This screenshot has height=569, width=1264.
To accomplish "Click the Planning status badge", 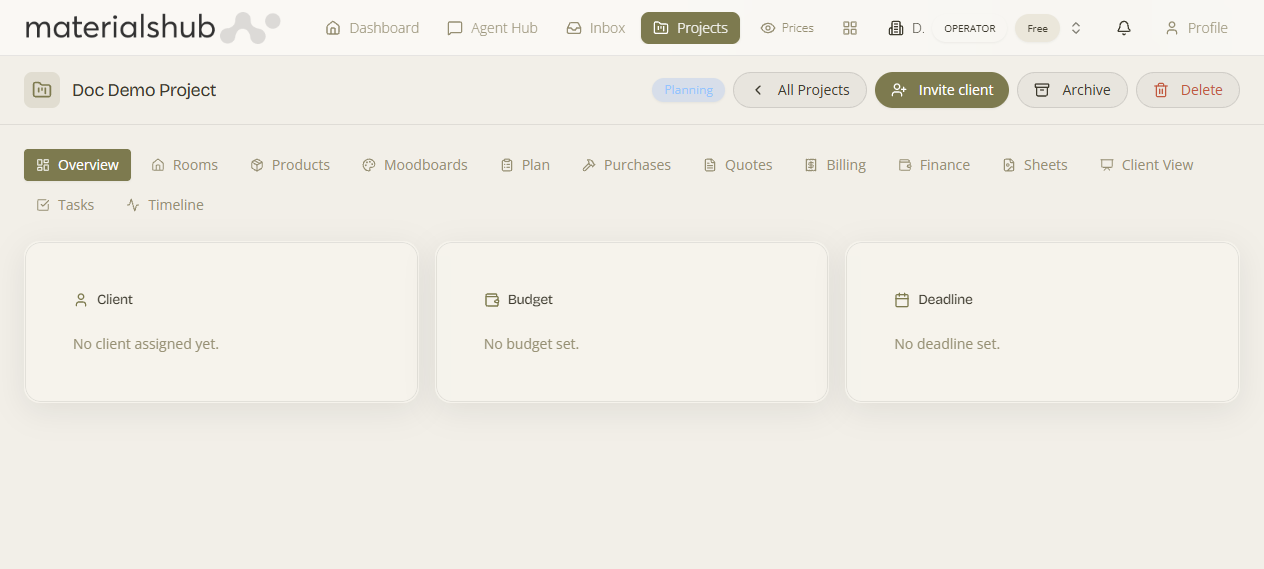I will [688, 90].
